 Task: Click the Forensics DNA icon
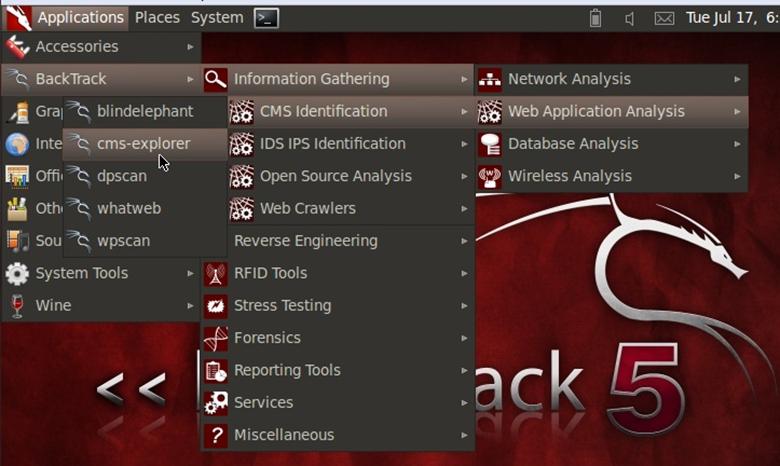click(x=216, y=338)
